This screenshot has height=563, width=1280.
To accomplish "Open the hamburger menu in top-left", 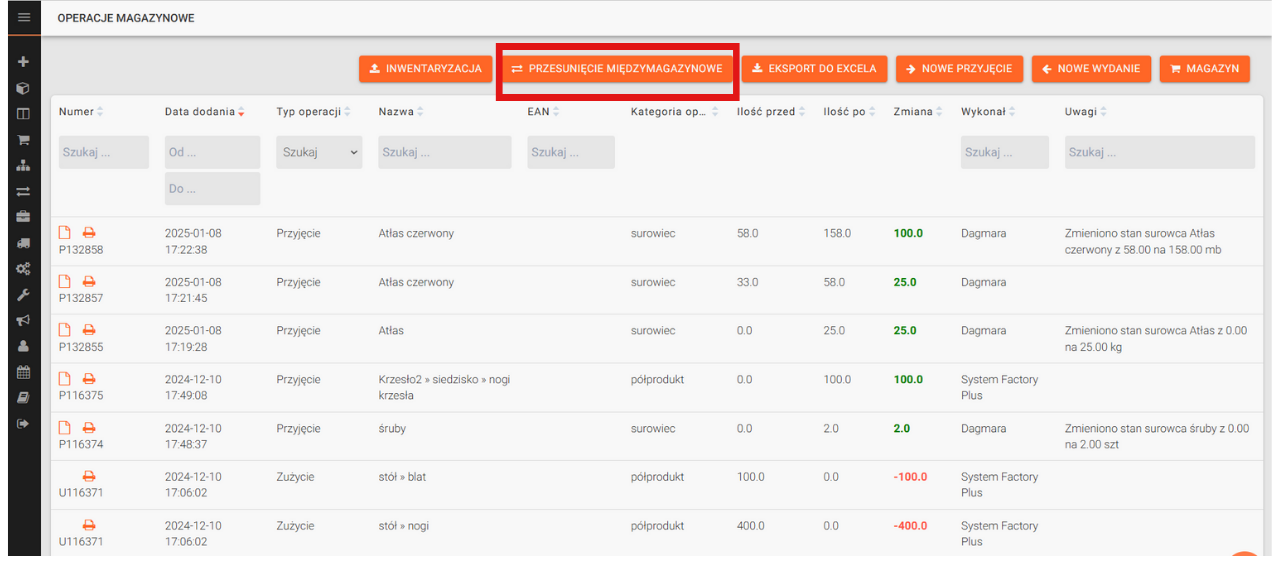I will click(24, 18).
